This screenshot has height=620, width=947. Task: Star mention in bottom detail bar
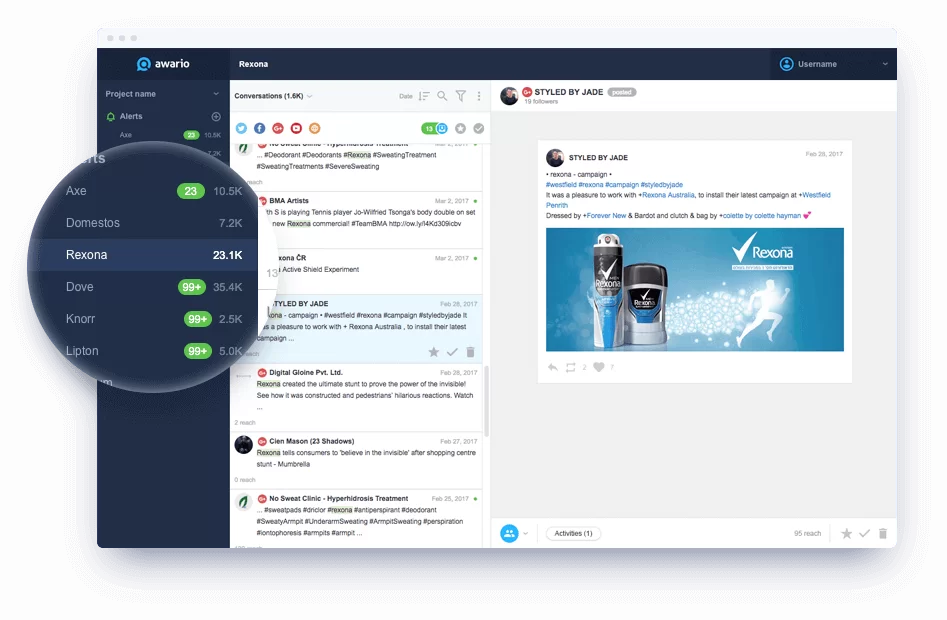(x=847, y=534)
